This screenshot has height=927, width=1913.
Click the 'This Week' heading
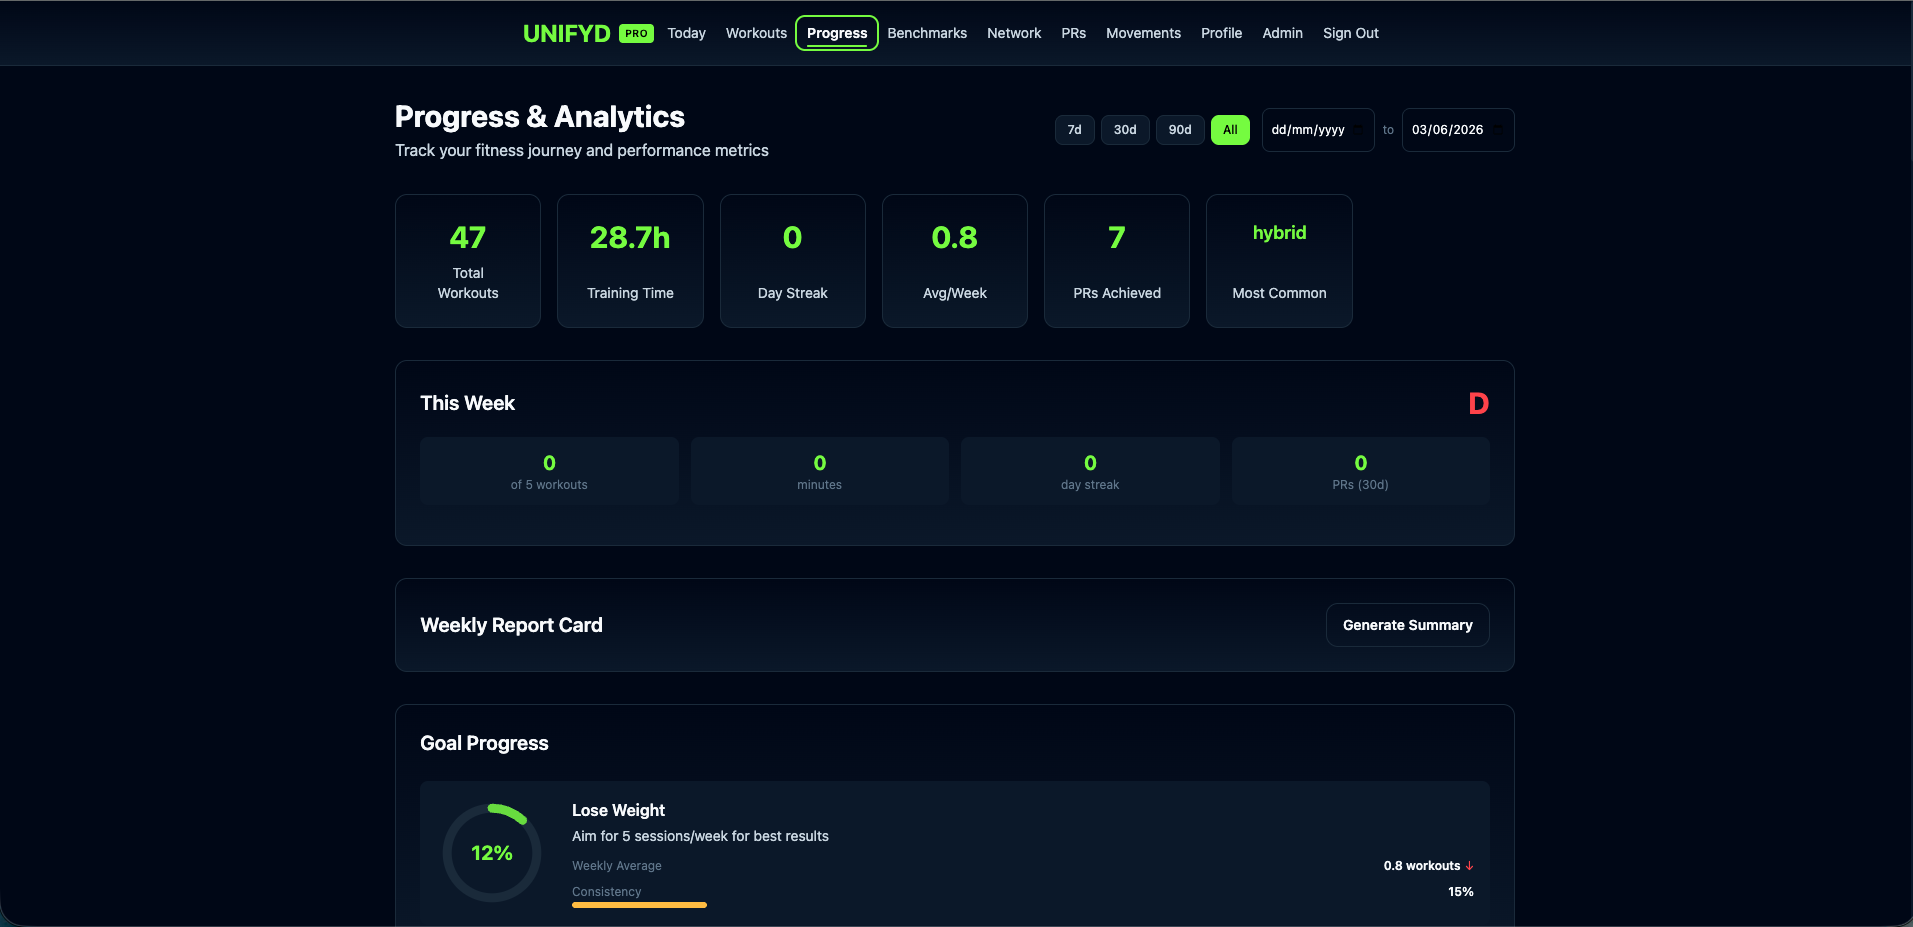[467, 403]
